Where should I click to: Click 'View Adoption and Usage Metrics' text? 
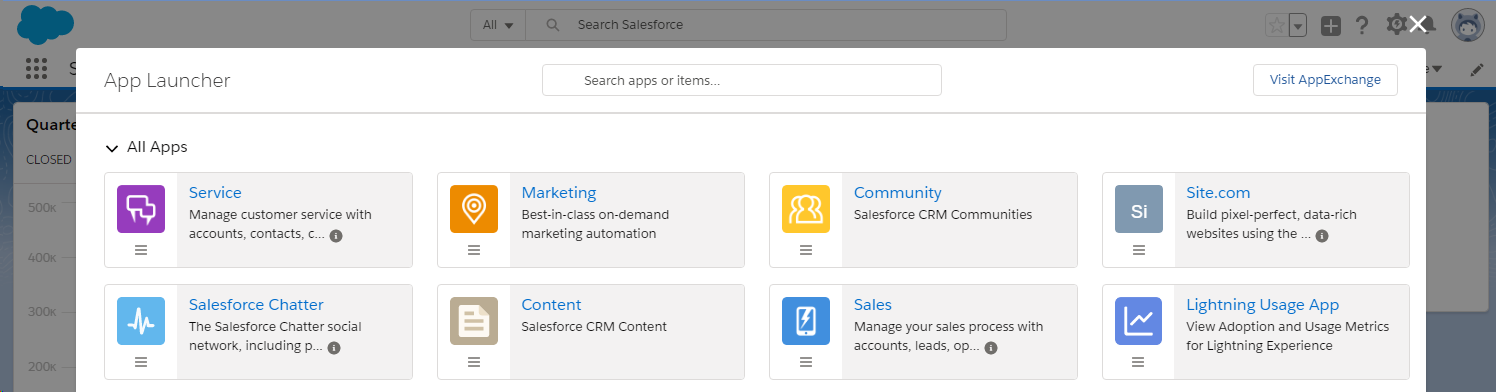click(x=1288, y=326)
